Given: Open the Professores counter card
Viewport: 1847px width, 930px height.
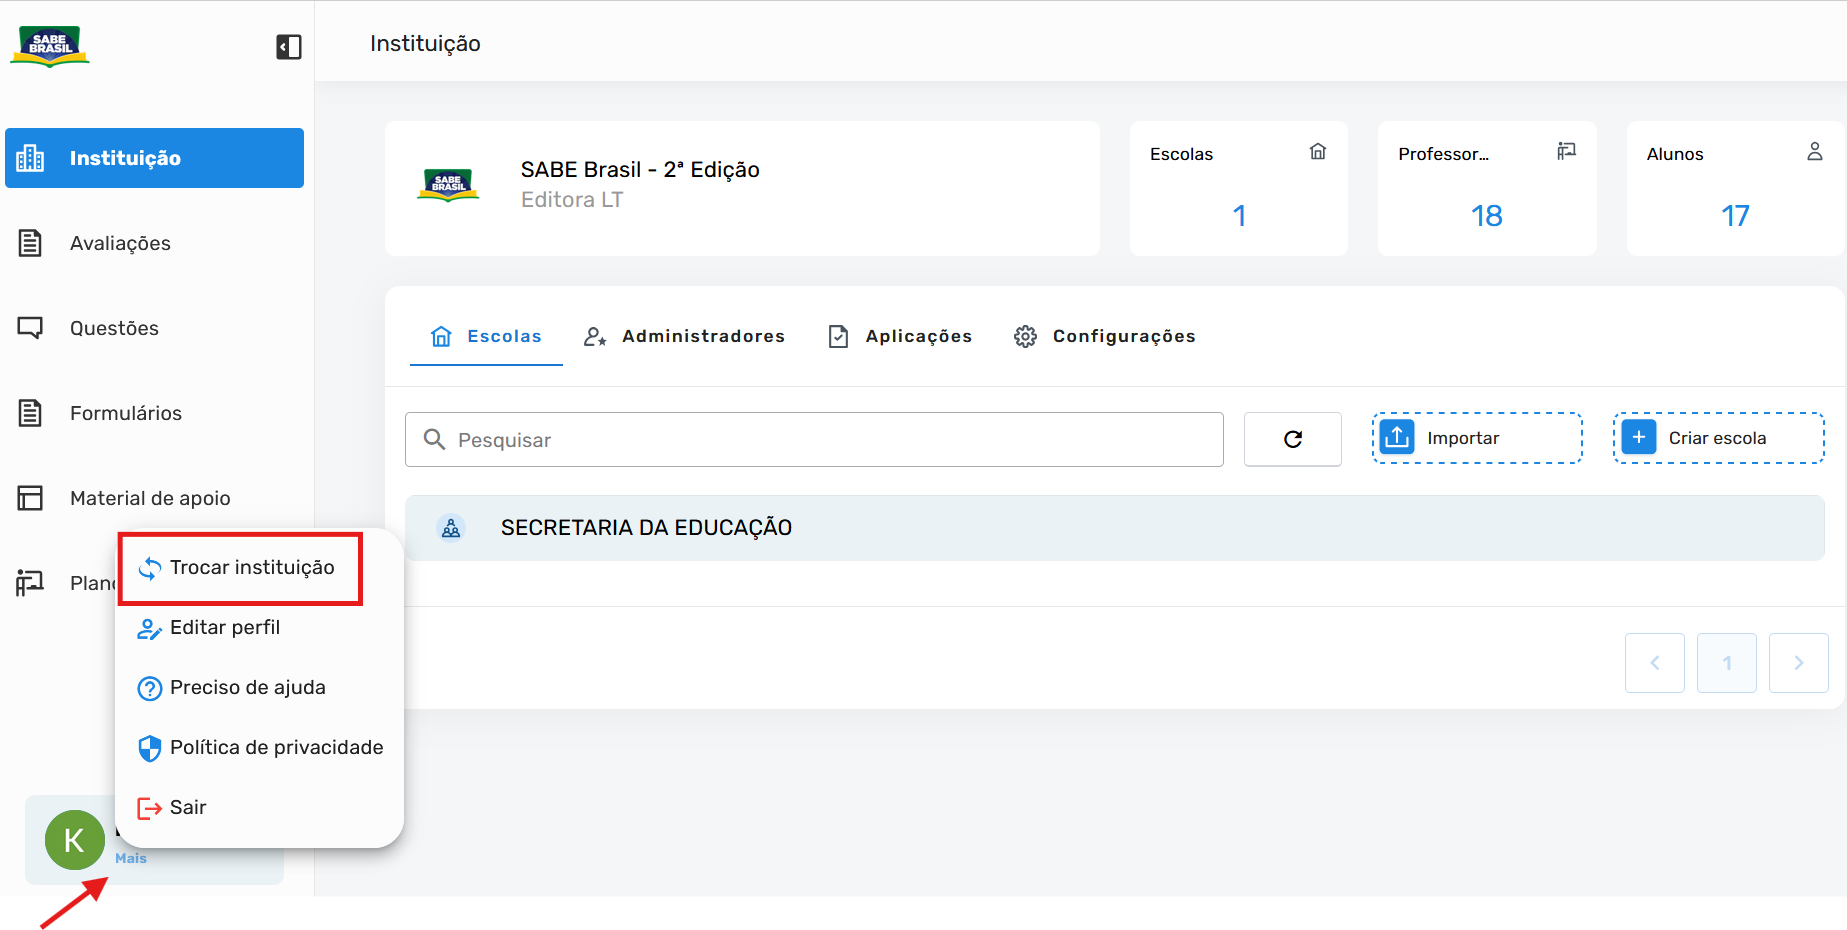Looking at the screenshot, I should [x=1487, y=188].
